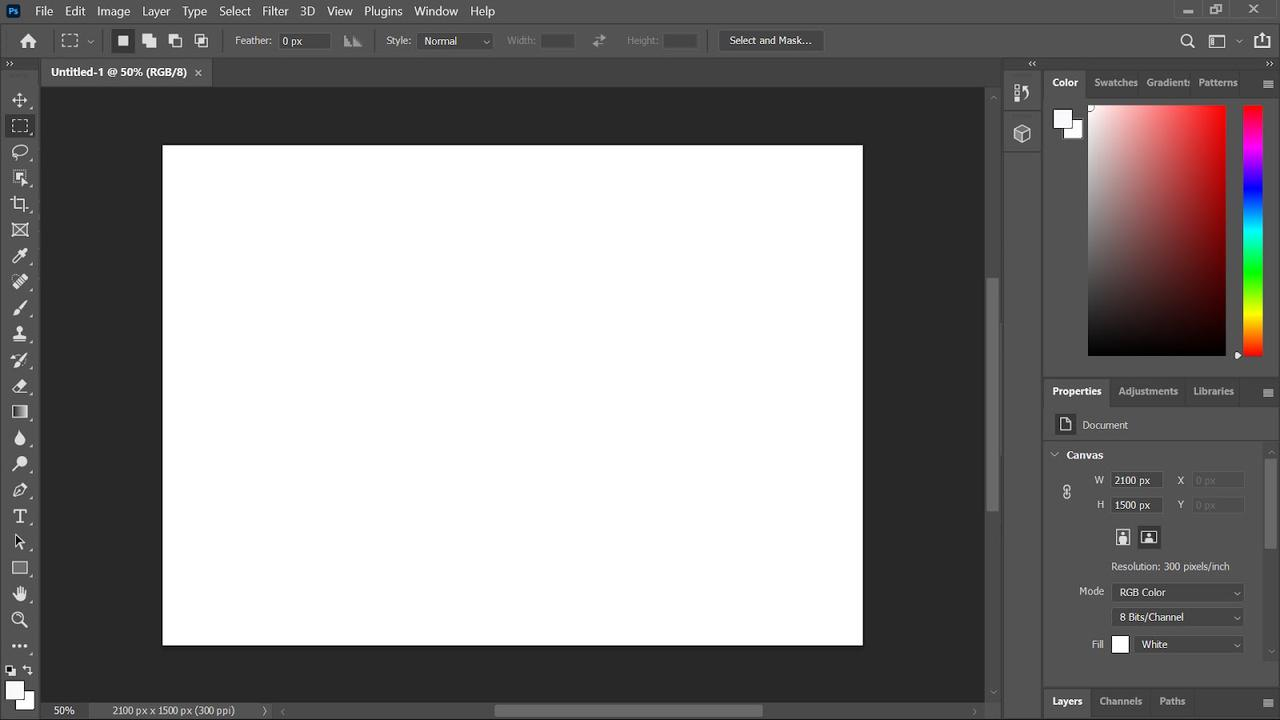The image size is (1280, 720).
Task: Enable the portrait canvas orientation option
Action: pyautogui.click(x=1122, y=537)
